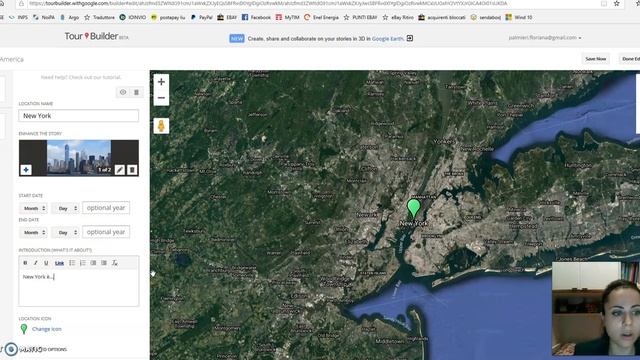Open the Argo bookmark

(x=69, y=18)
